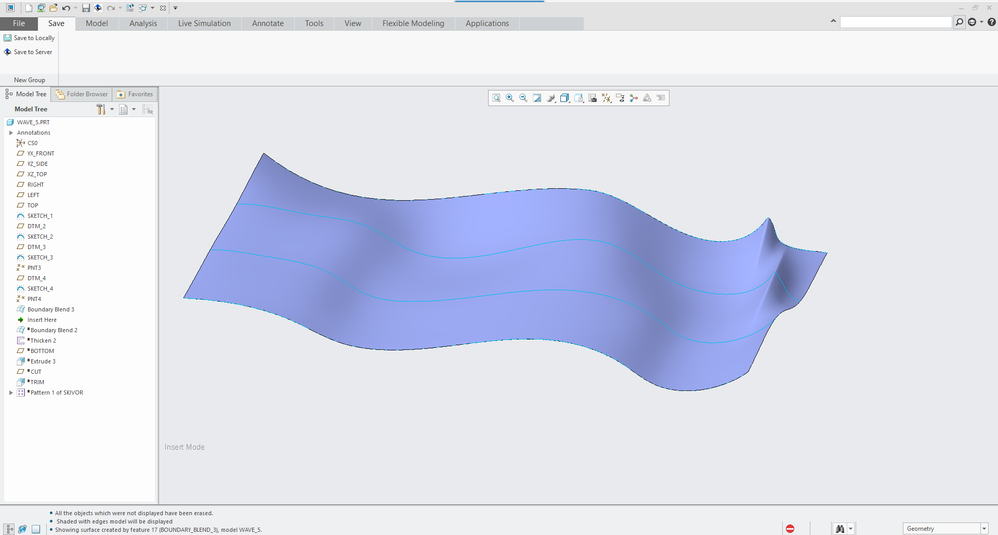Click the Datum Display Filters icon
The width and height of the screenshot is (998, 535).
click(x=606, y=98)
